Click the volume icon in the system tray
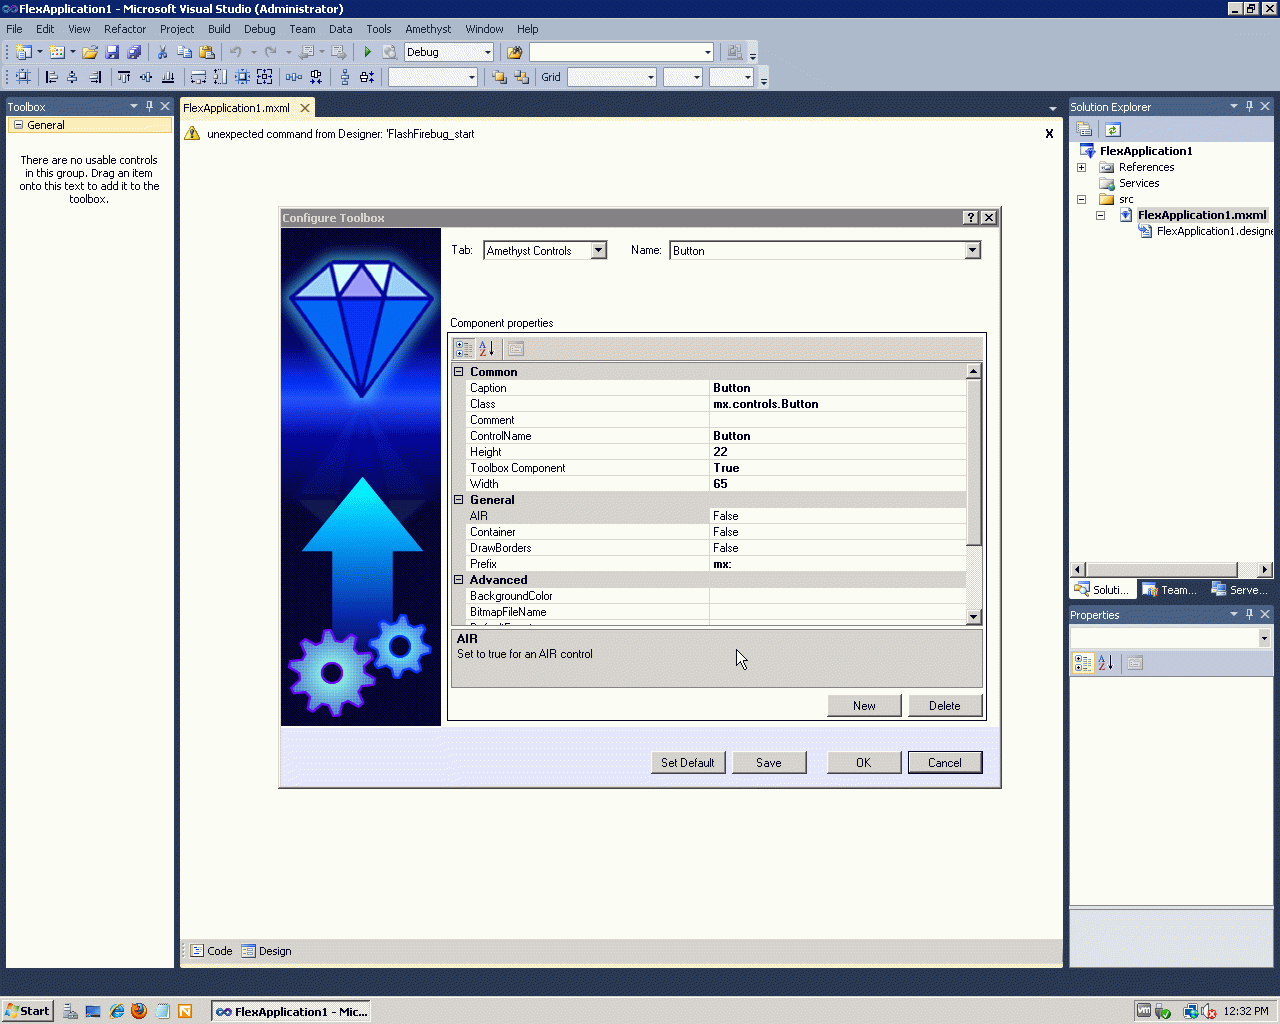1280x1024 pixels. [1209, 1011]
